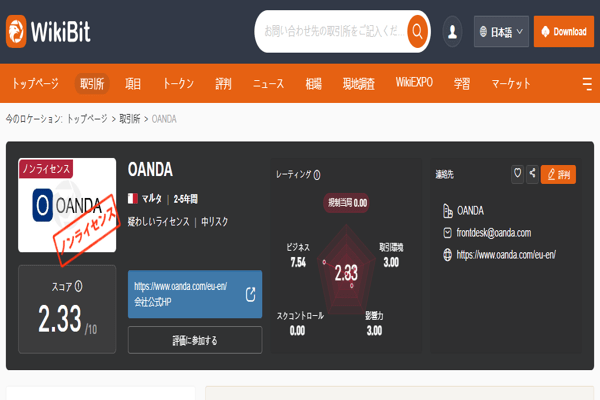Expand the hamburger menu icon
This screenshot has width=600, height=400.
[x=587, y=83]
